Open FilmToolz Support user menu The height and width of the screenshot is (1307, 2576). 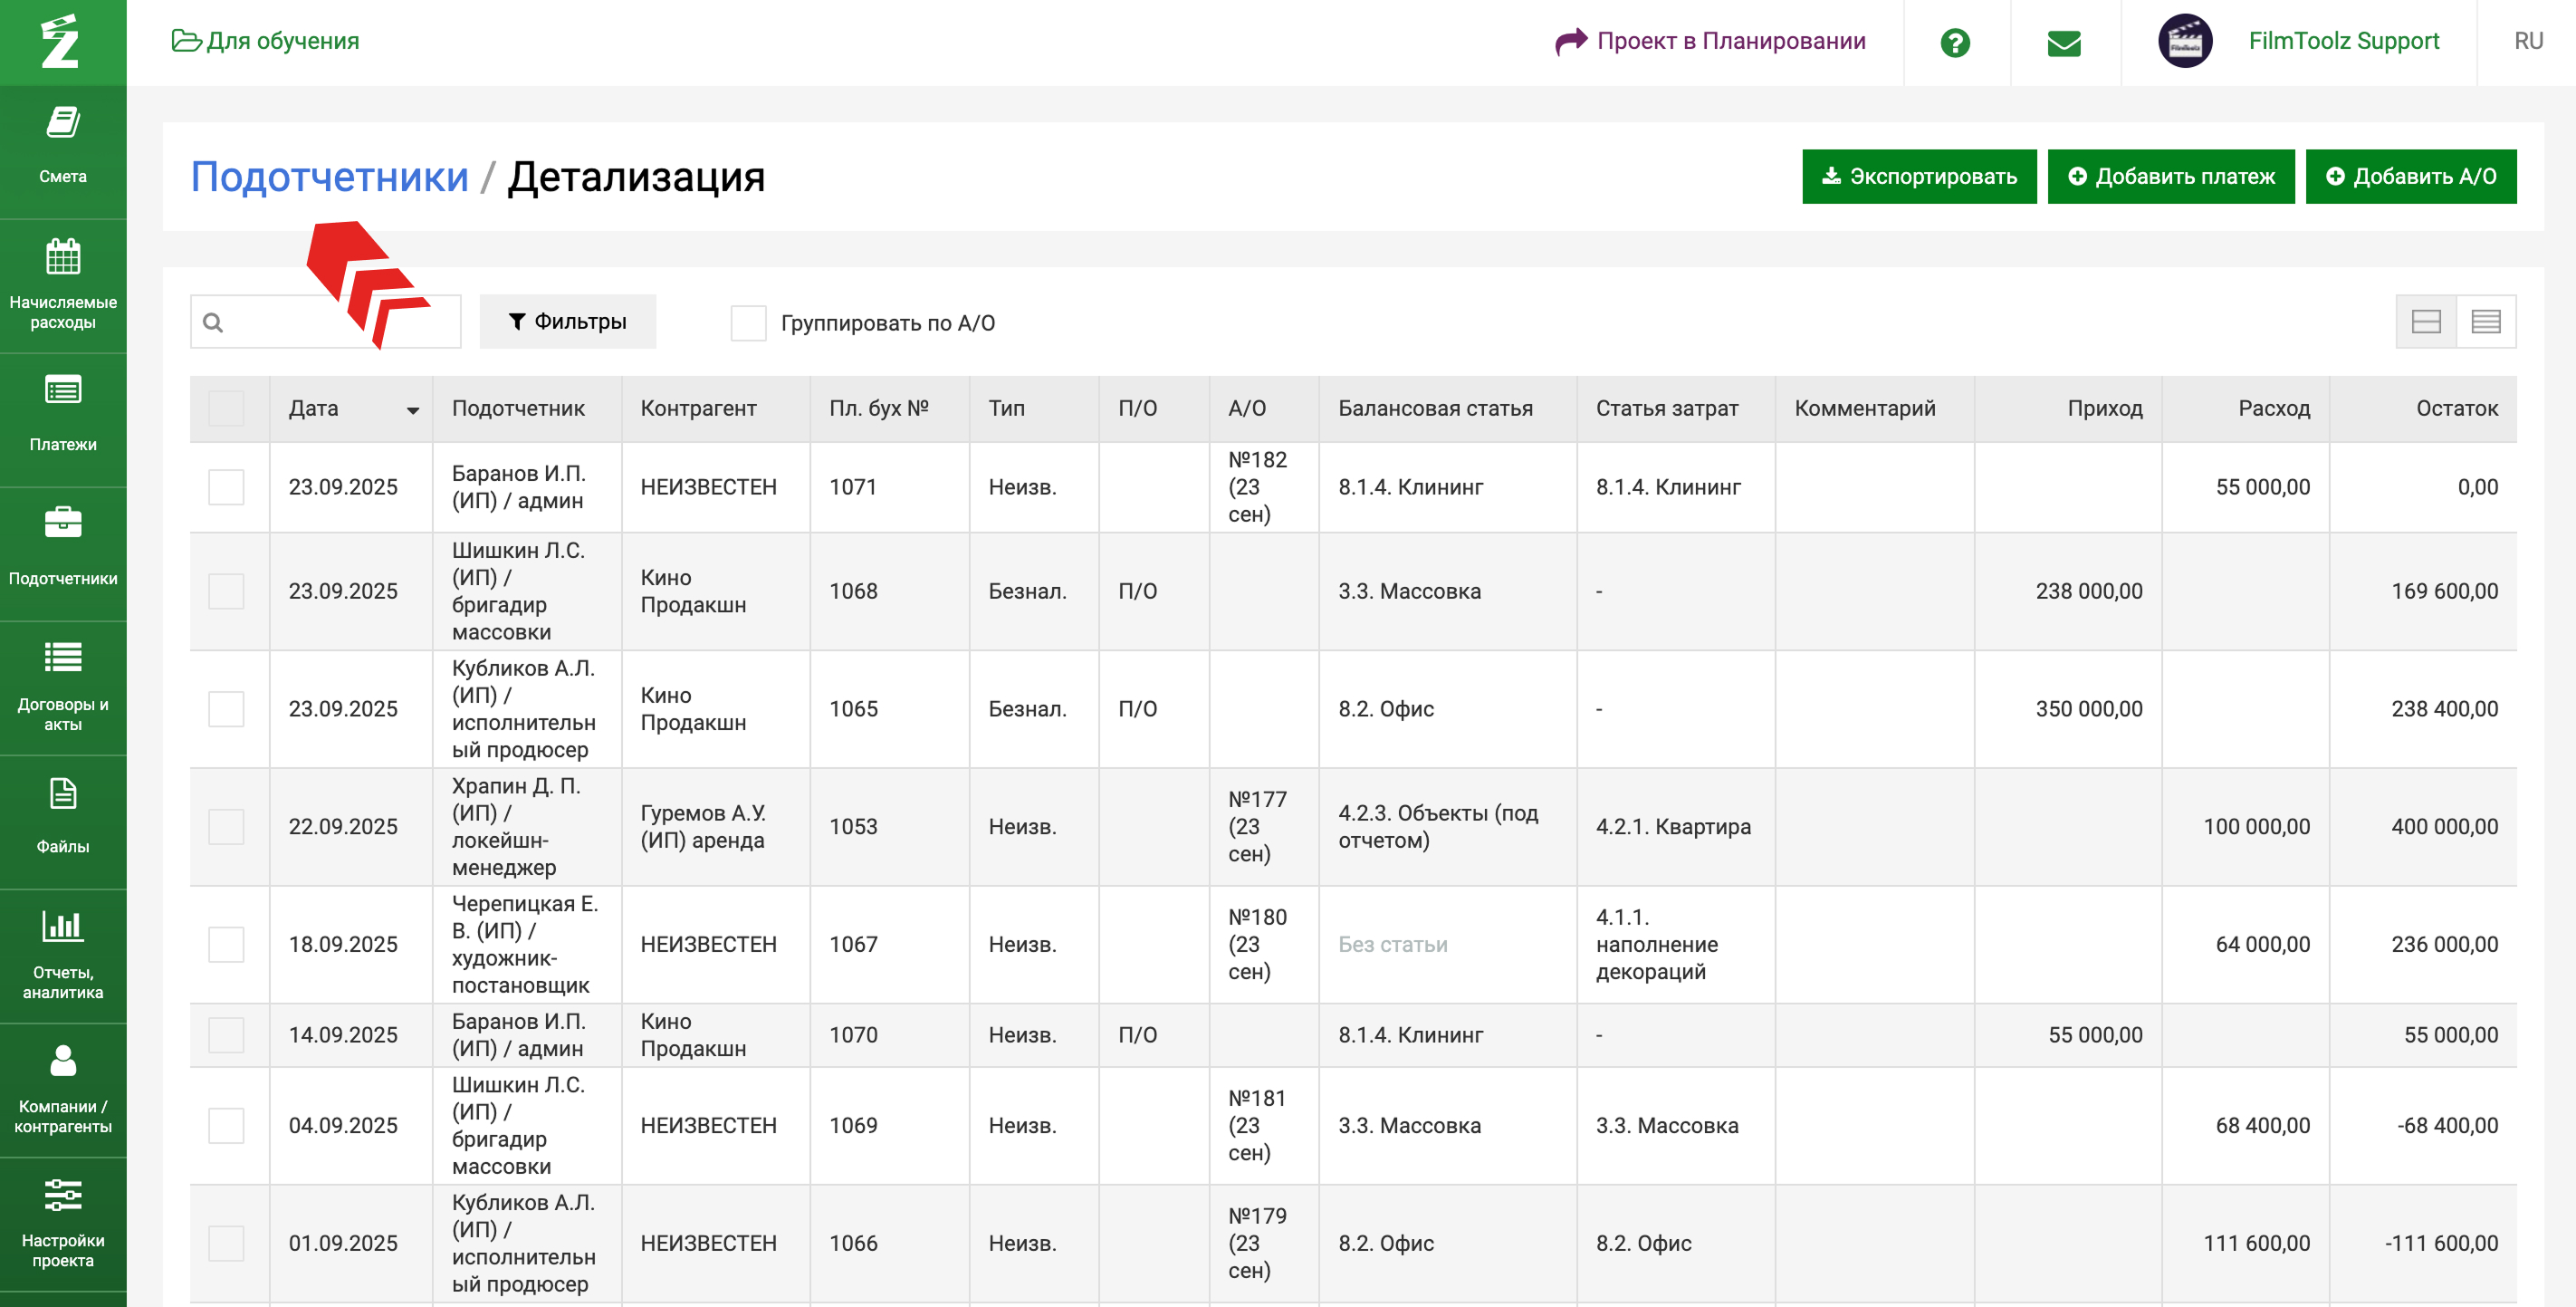[2343, 41]
